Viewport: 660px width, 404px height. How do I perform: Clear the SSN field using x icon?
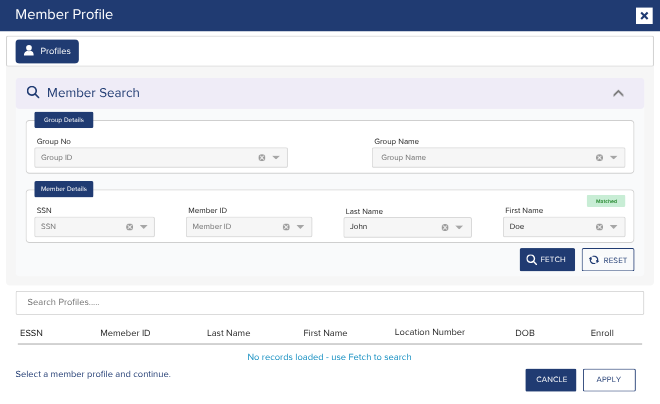point(130,227)
